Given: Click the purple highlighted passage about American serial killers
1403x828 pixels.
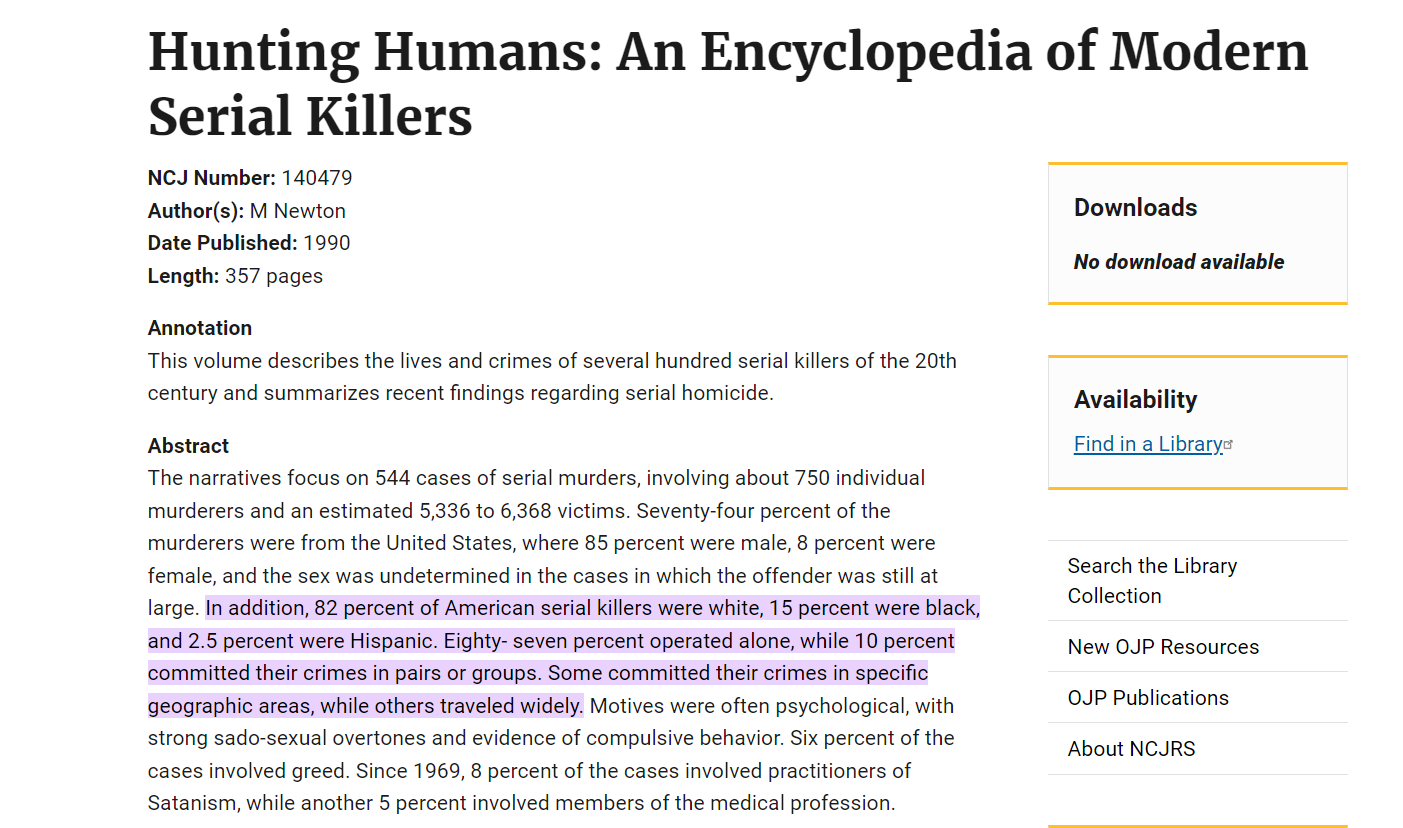Looking at the screenshot, I should [564, 656].
